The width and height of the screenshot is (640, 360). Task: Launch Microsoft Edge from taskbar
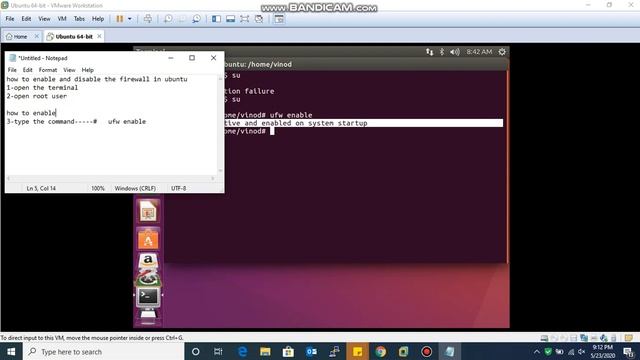pyautogui.click(x=242, y=351)
